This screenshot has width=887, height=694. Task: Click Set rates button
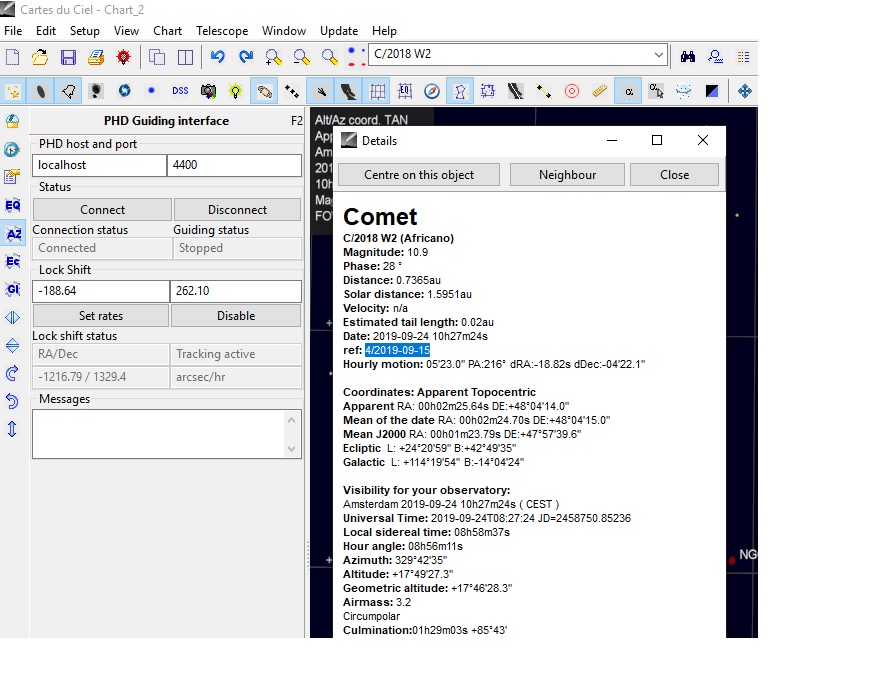[x=101, y=316]
